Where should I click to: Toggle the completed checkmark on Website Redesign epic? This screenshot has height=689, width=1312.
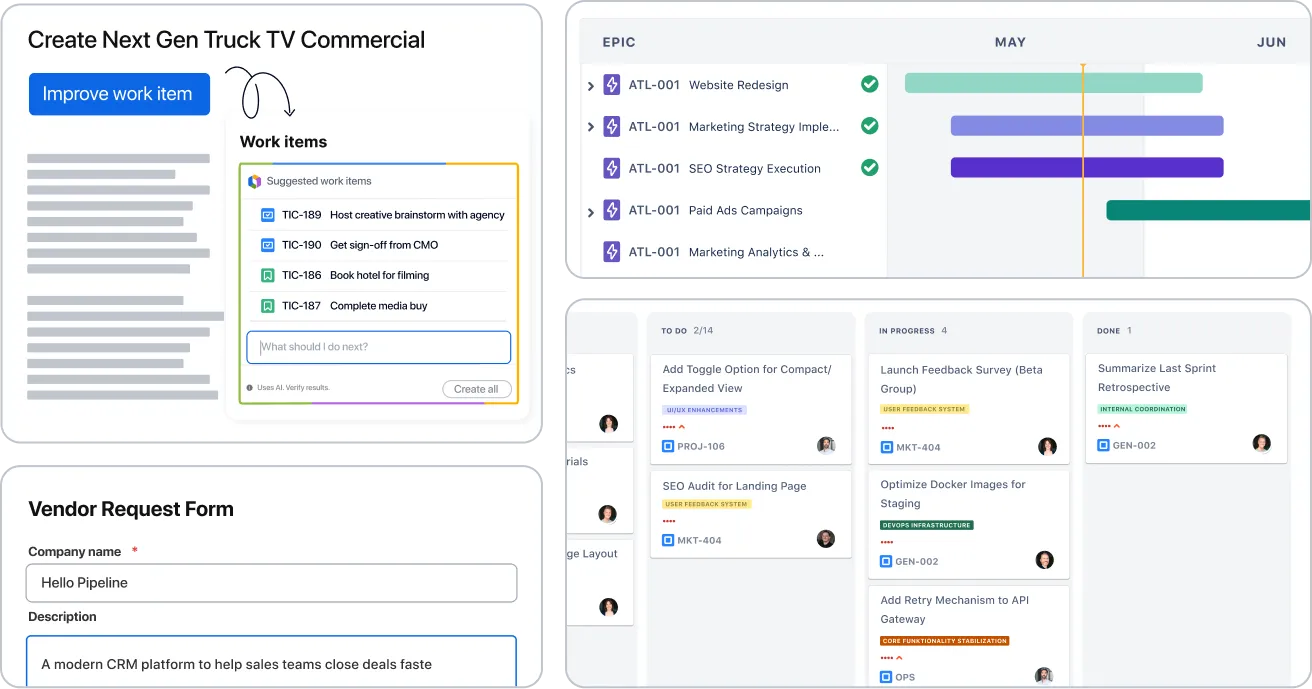(x=869, y=84)
